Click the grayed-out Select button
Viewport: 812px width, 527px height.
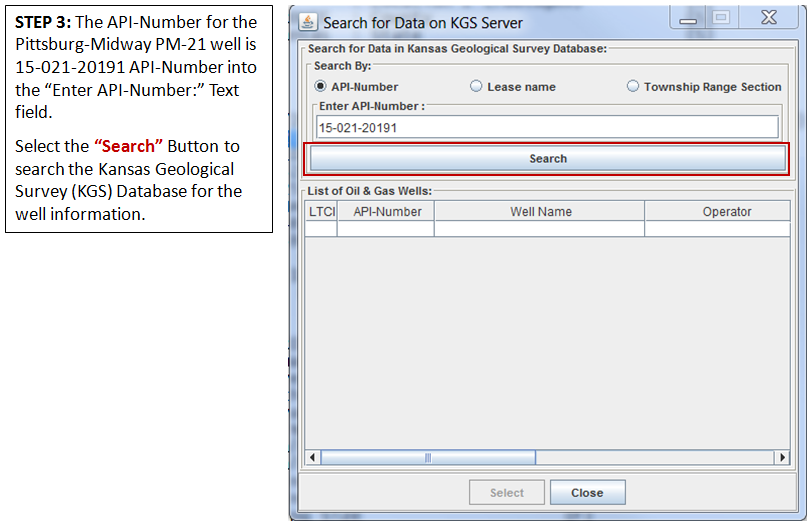(x=506, y=492)
